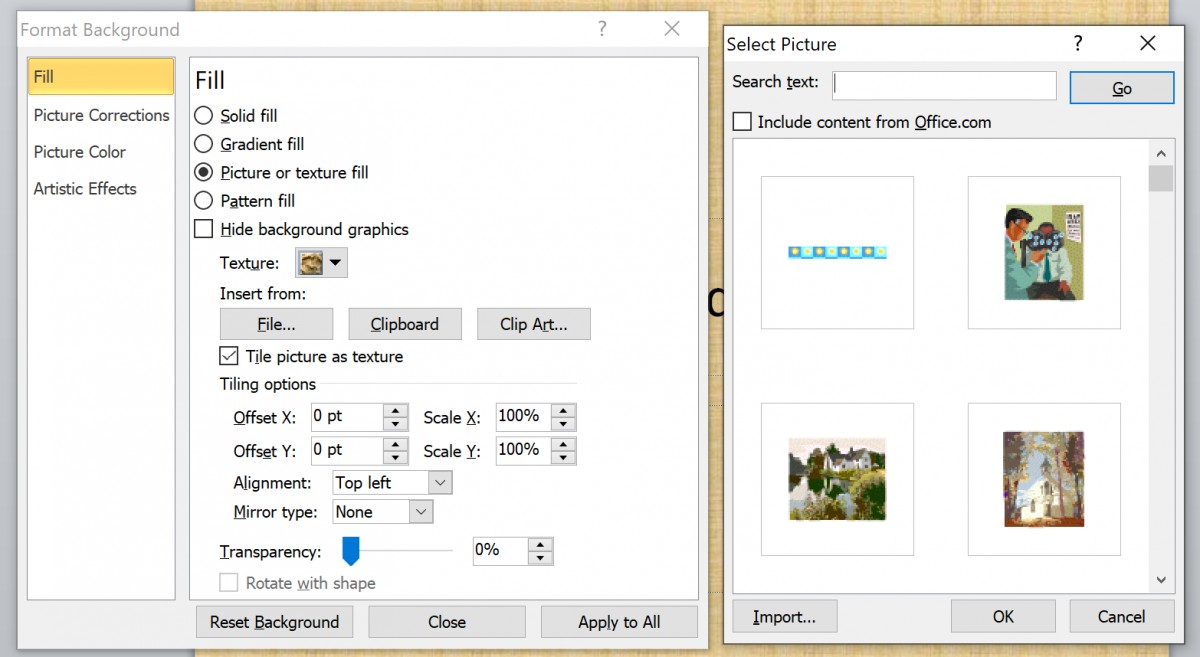Image resolution: width=1200 pixels, height=657 pixels.
Task: Switch to the Picture Color panel
Action: 79,152
